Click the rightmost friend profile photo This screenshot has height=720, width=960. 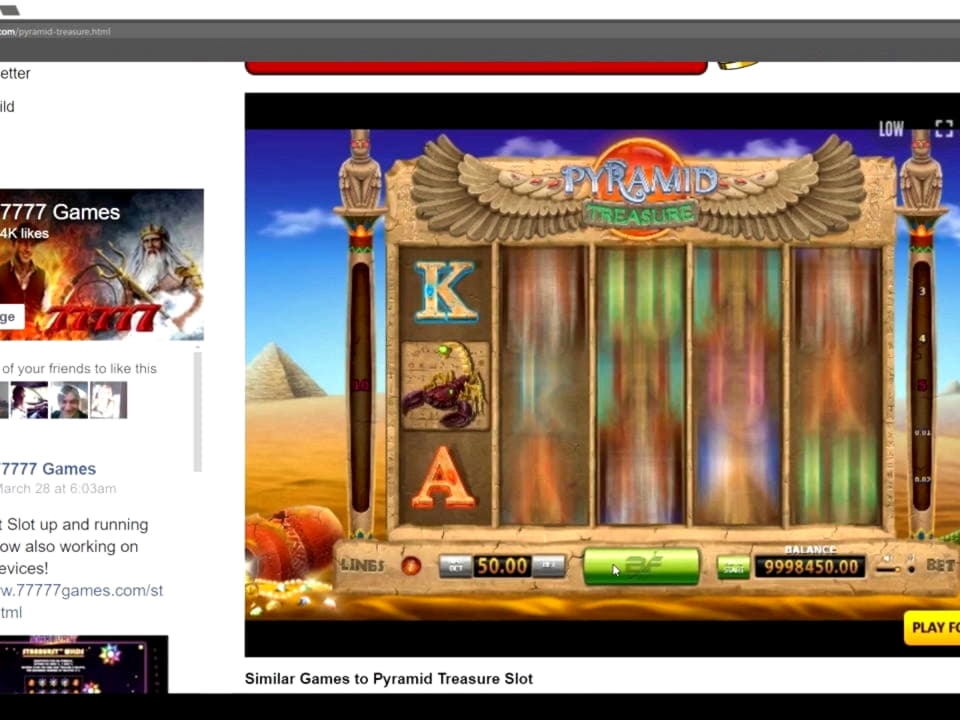coord(108,400)
